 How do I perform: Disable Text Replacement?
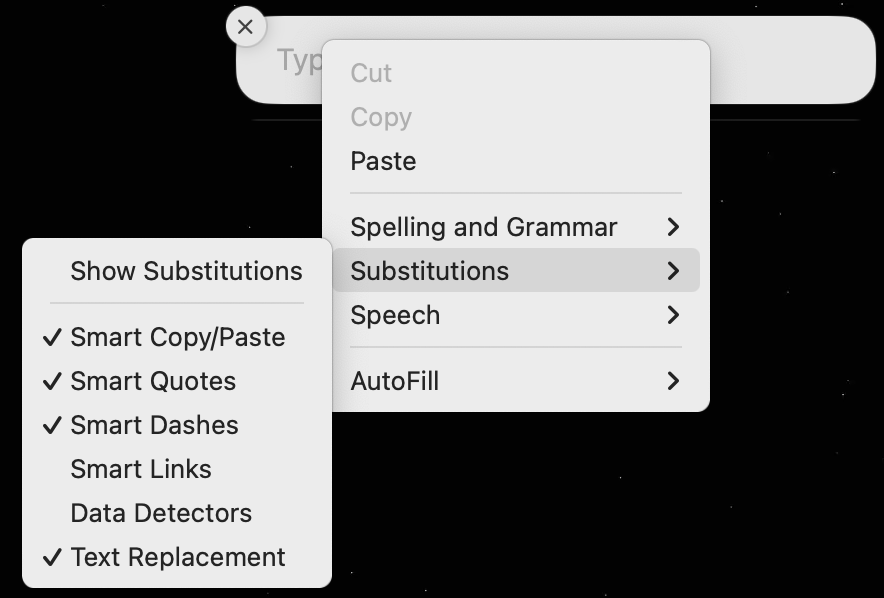[178, 557]
